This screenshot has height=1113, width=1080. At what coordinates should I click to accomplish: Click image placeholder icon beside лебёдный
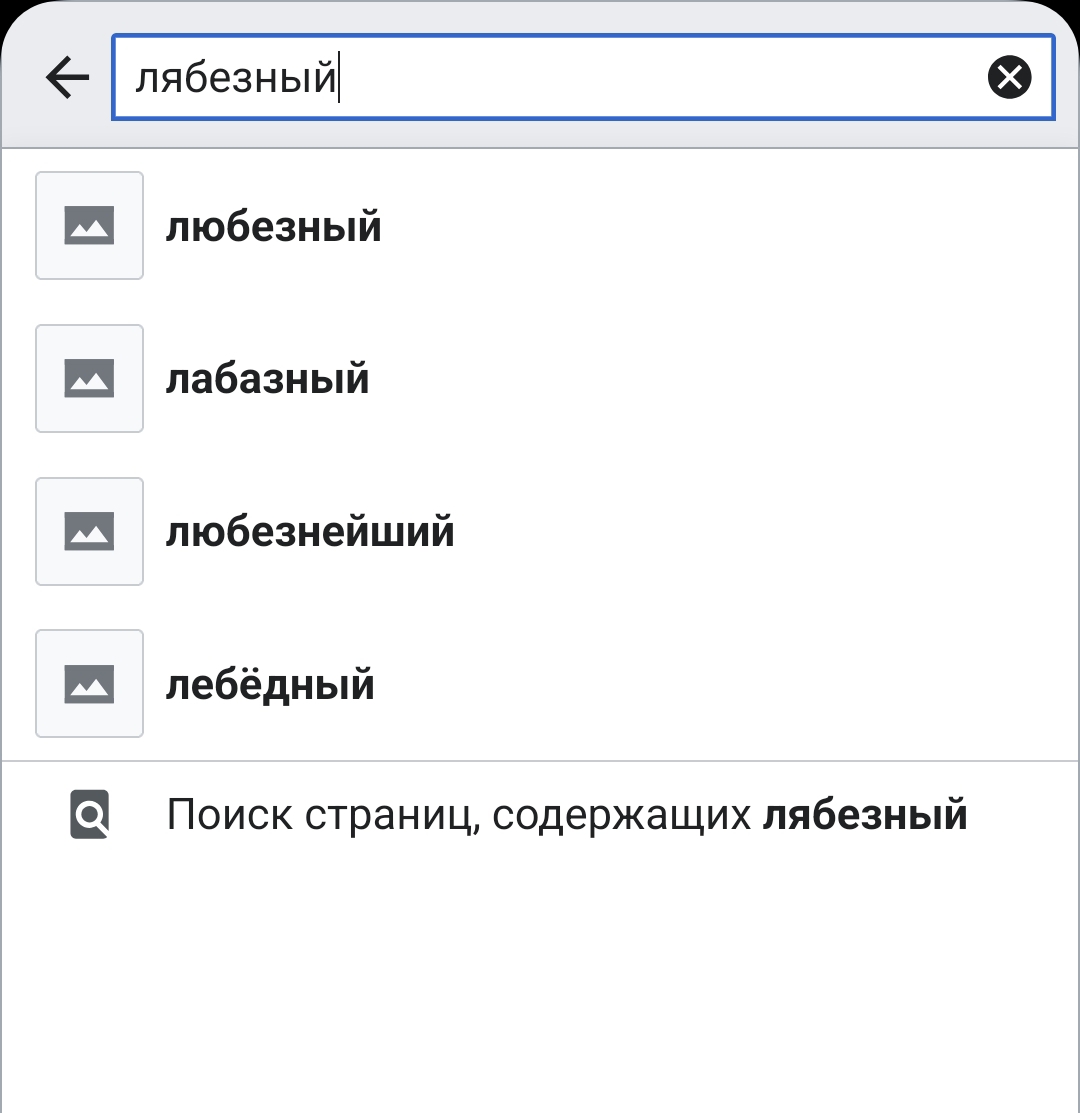[x=89, y=684]
